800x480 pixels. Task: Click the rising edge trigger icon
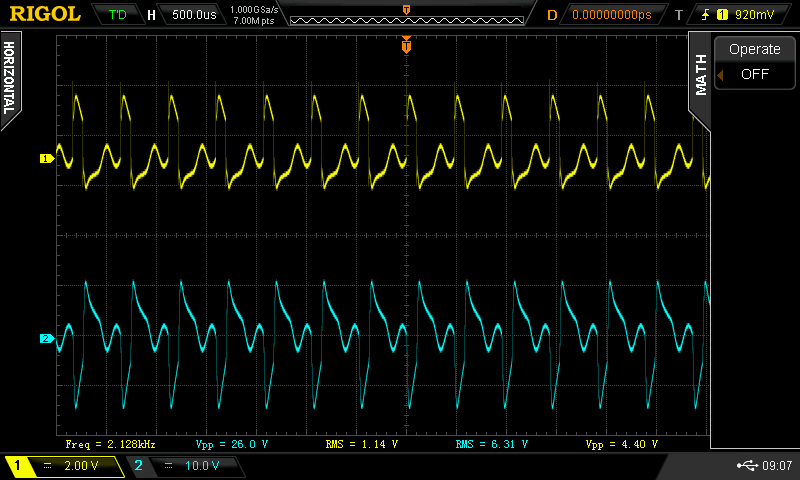706,15
